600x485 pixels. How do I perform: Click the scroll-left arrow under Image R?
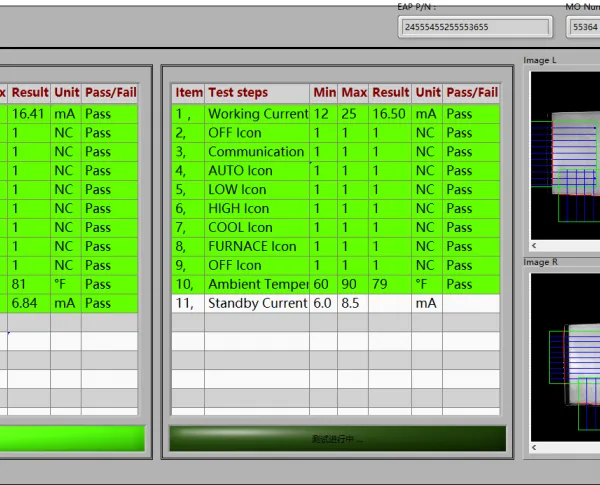[534, 447]
